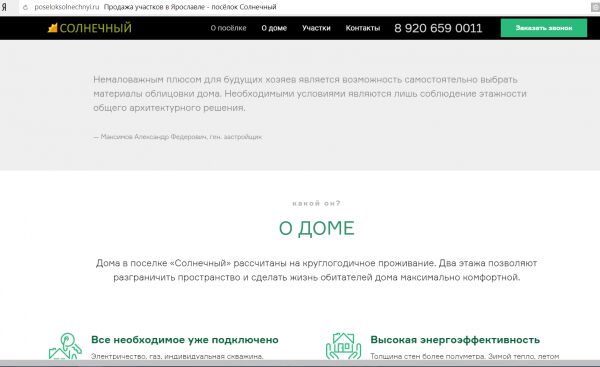
Task: Click the paragraph starting Дома в поселке «Солнечный»
Action: [316, 270]
